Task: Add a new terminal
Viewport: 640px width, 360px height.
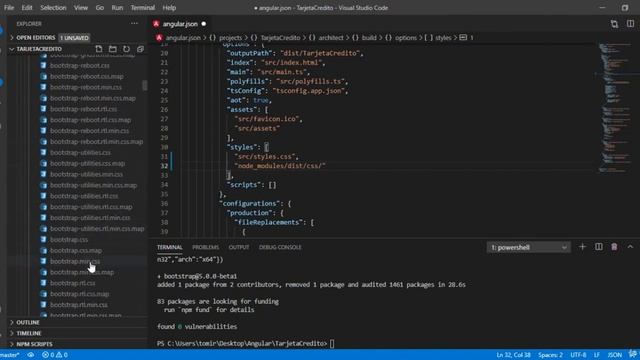Action: [582, 247]
